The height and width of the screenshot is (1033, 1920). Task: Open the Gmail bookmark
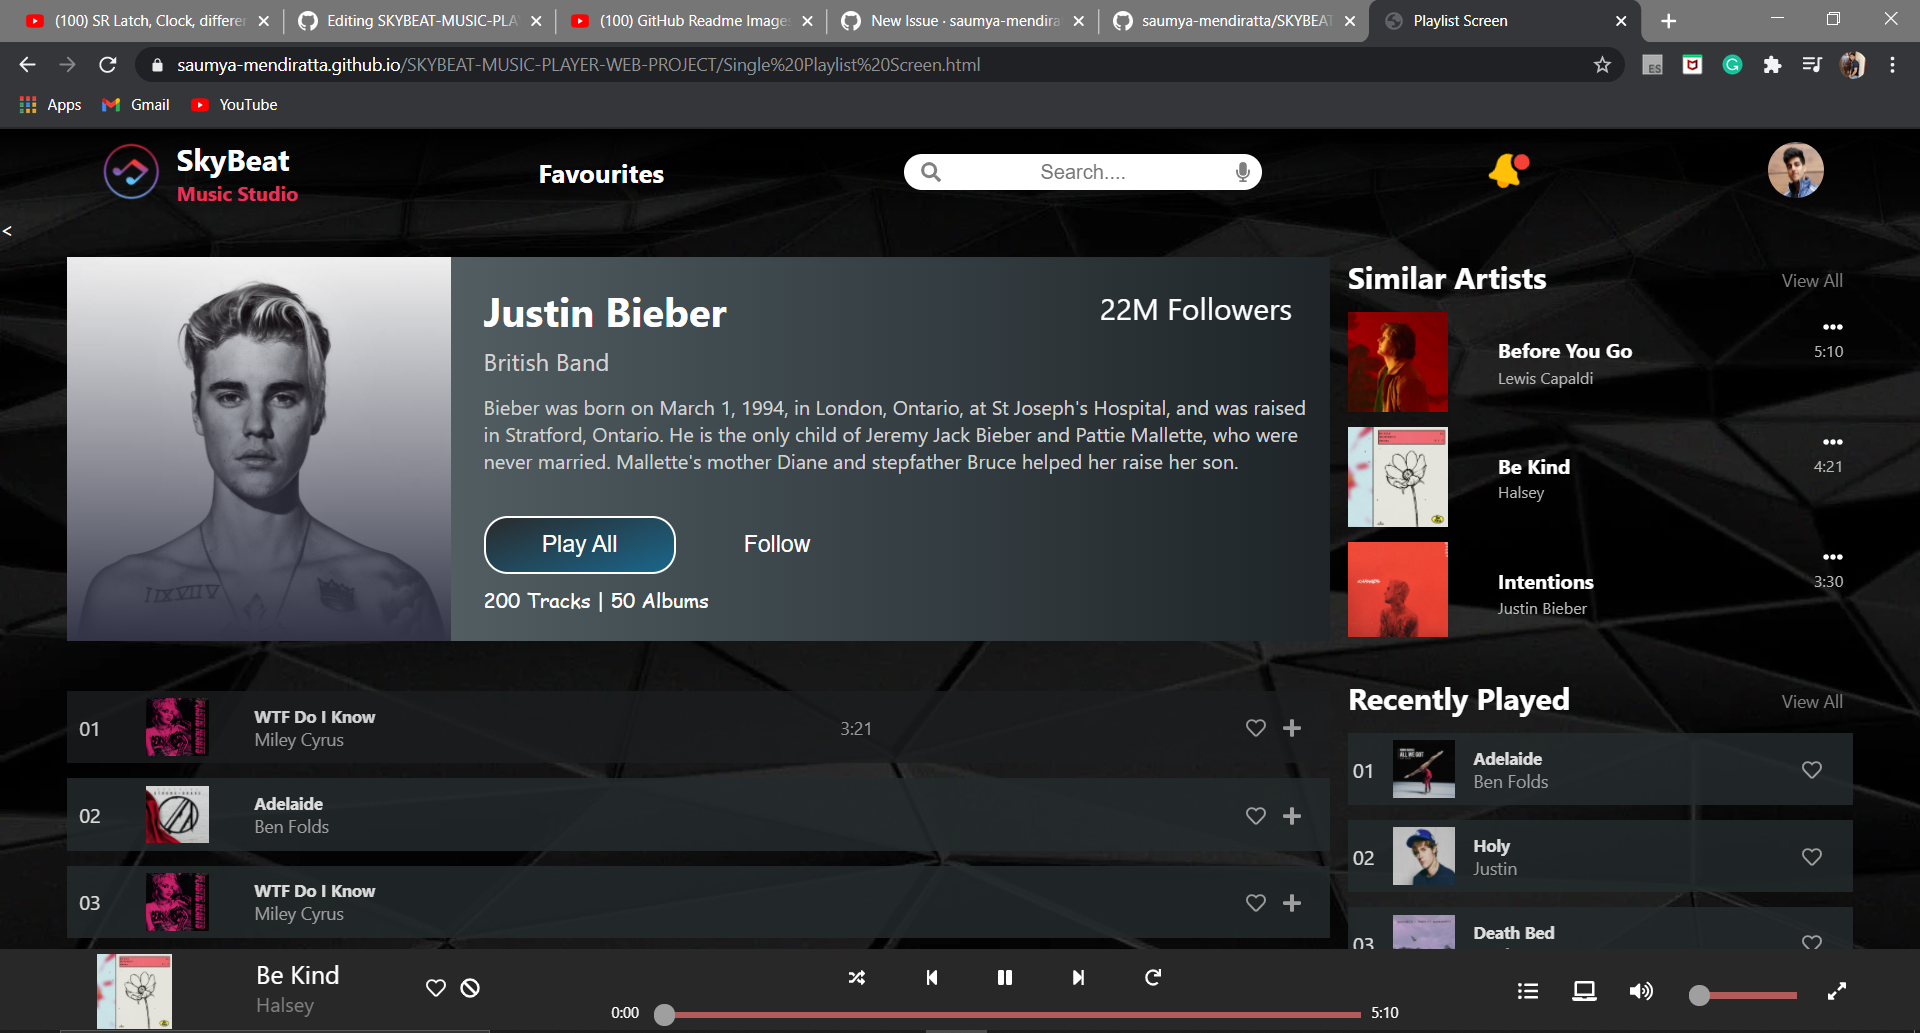click(x=136, y=105)
